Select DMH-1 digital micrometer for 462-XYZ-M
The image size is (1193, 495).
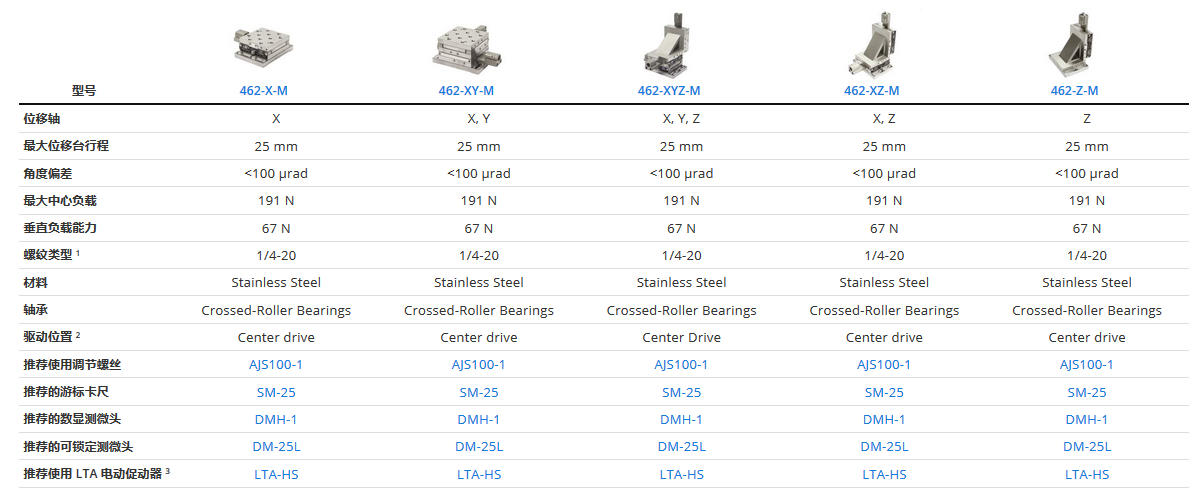tap(681, 420)
